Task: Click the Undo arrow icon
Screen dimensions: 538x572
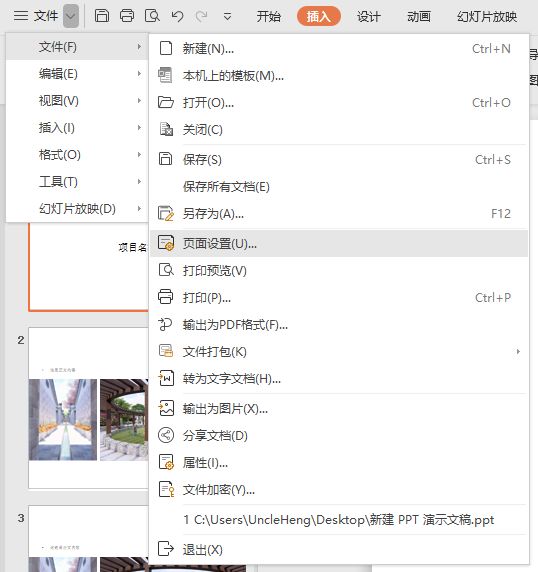Action: click(x=177, y=16)
